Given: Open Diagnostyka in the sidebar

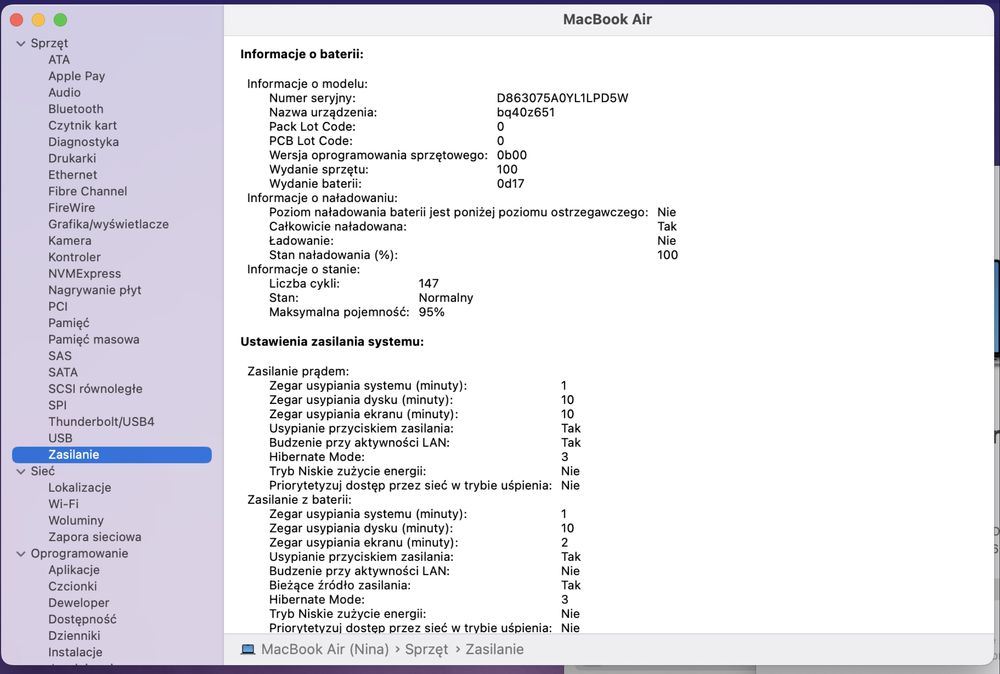Looking at the screenshot, I should 84,142.
